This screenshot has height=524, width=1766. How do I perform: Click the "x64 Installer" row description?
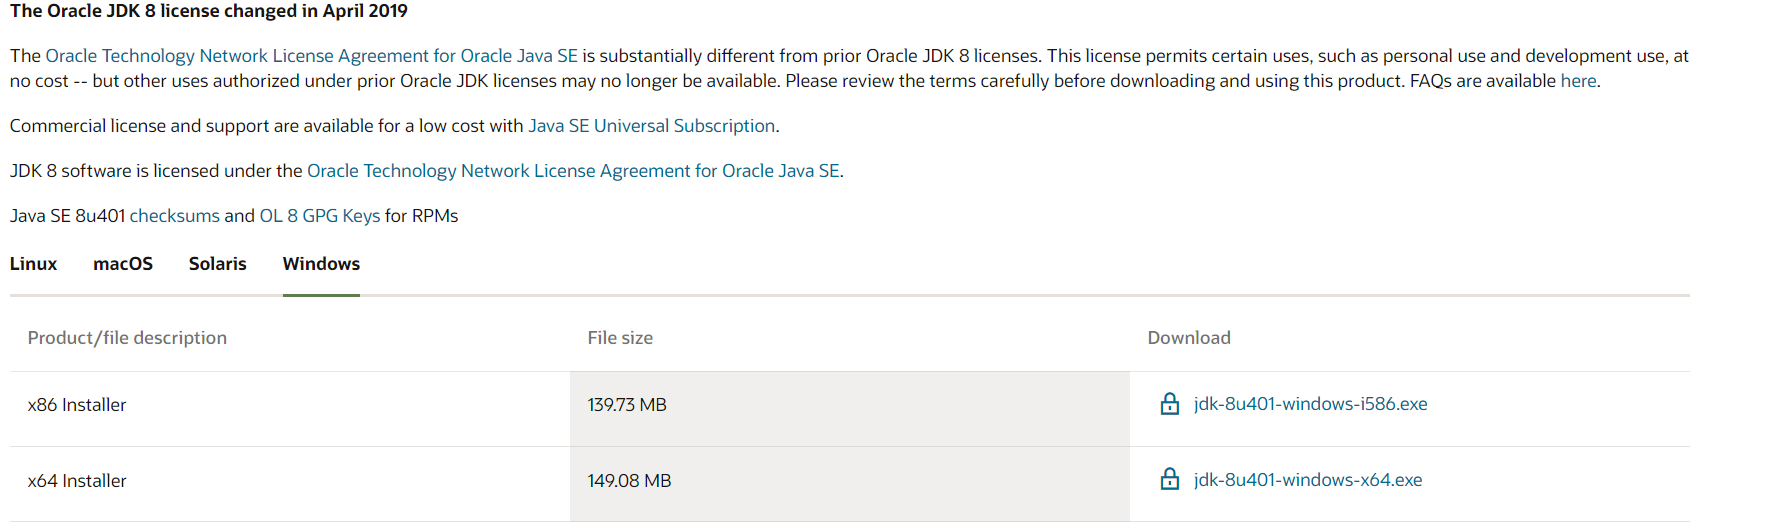pos(77,481)
